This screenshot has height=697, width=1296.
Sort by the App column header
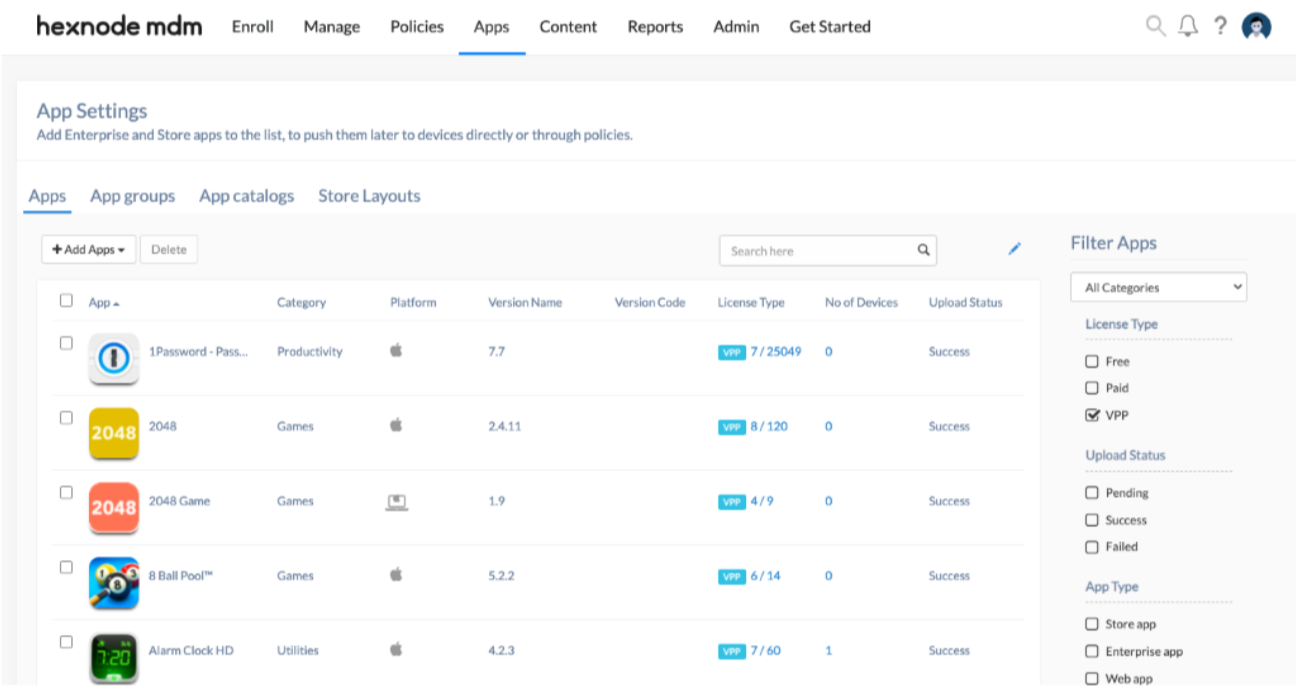(x=103, y=302)
